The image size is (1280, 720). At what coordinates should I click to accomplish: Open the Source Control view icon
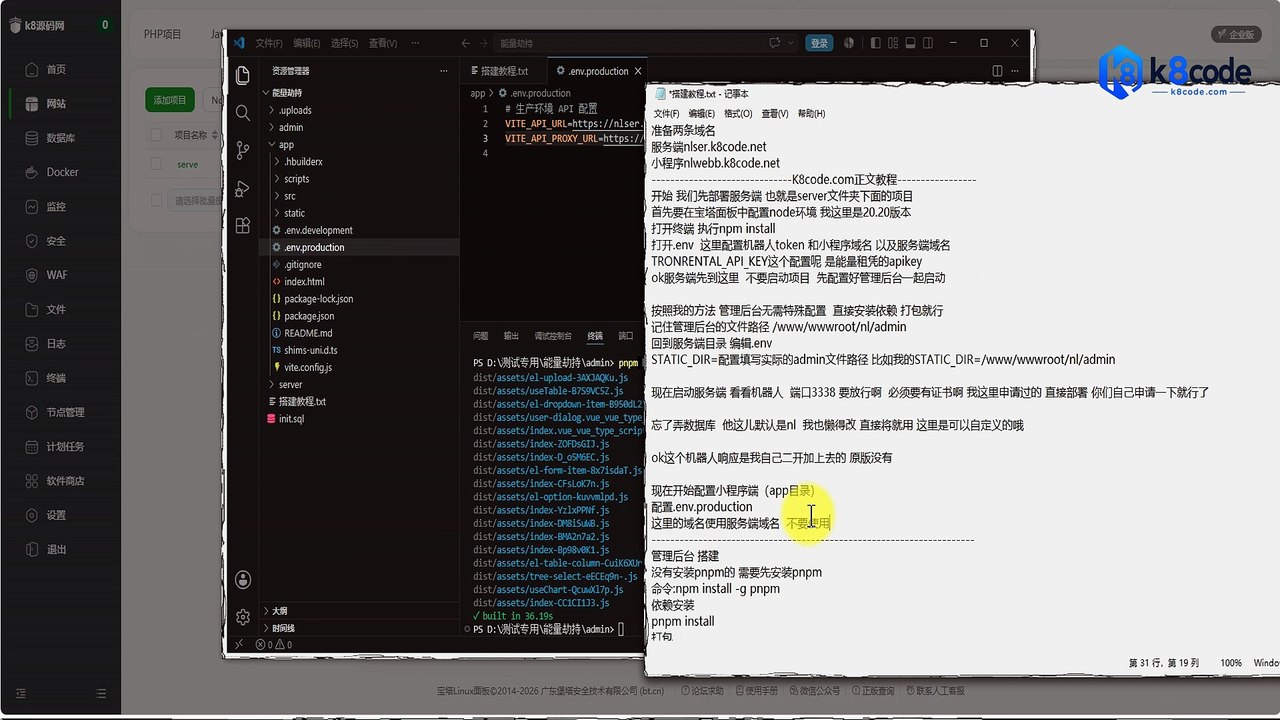tap(243, 151)
